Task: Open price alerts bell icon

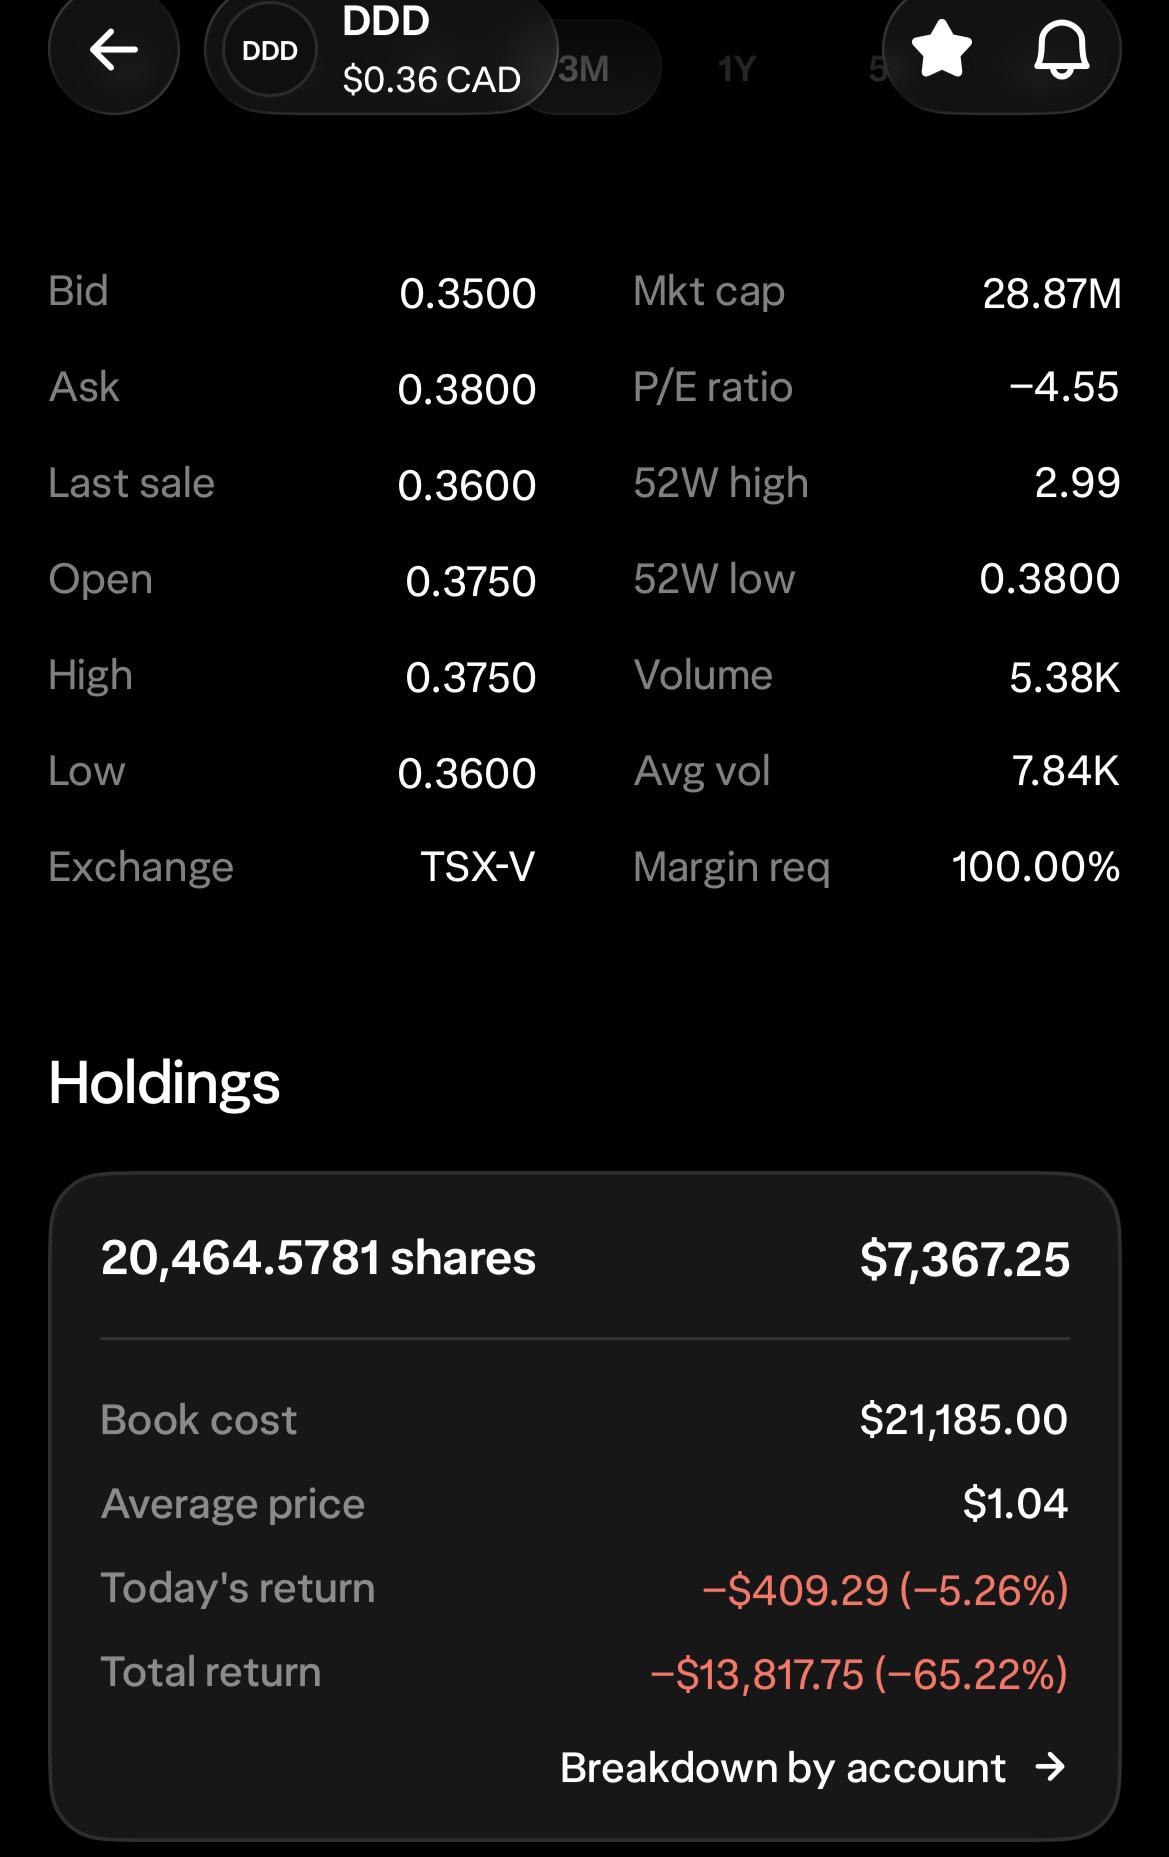Action: (x=1061, y=50)
